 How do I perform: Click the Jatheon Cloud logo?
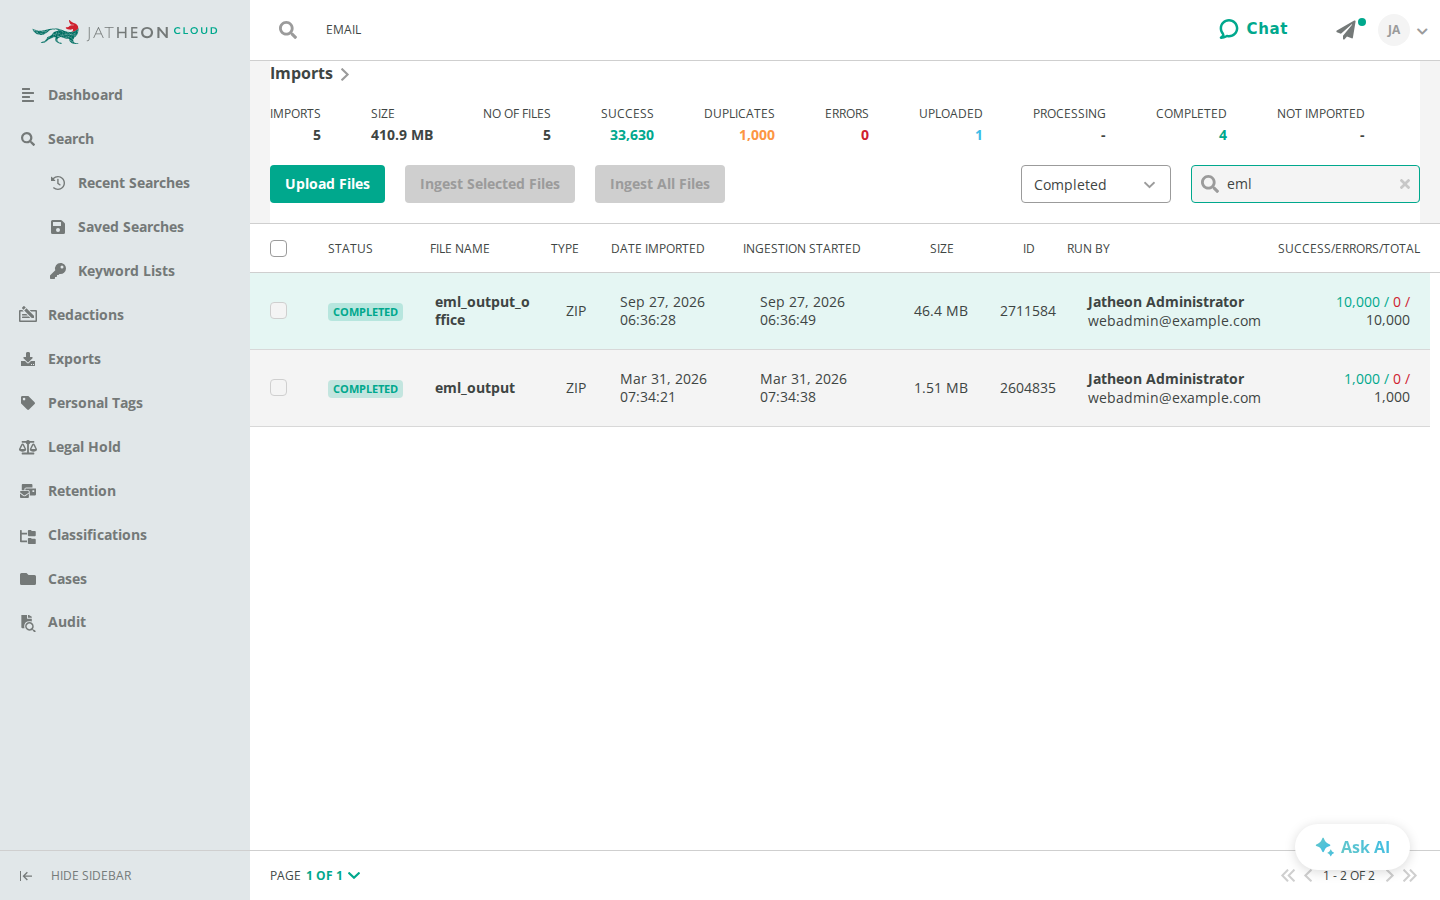click(125, 32)
